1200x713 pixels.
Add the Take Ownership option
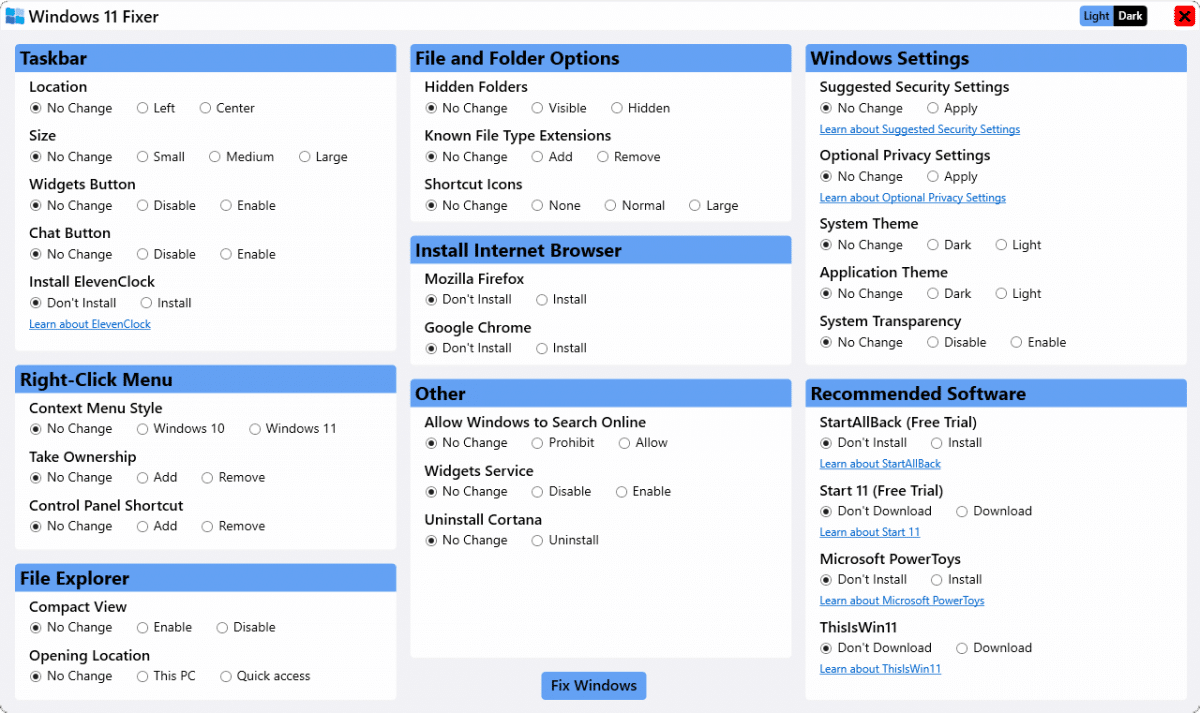144,477
